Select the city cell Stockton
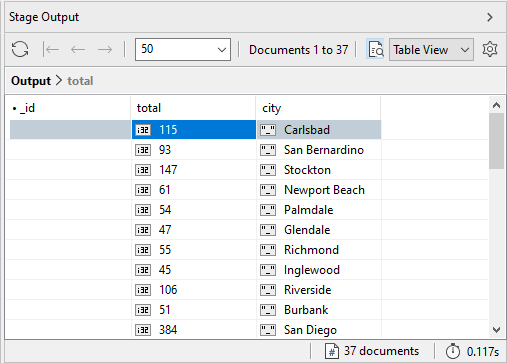The height and width of the screenshot is (363, 507). pos(319,170)
